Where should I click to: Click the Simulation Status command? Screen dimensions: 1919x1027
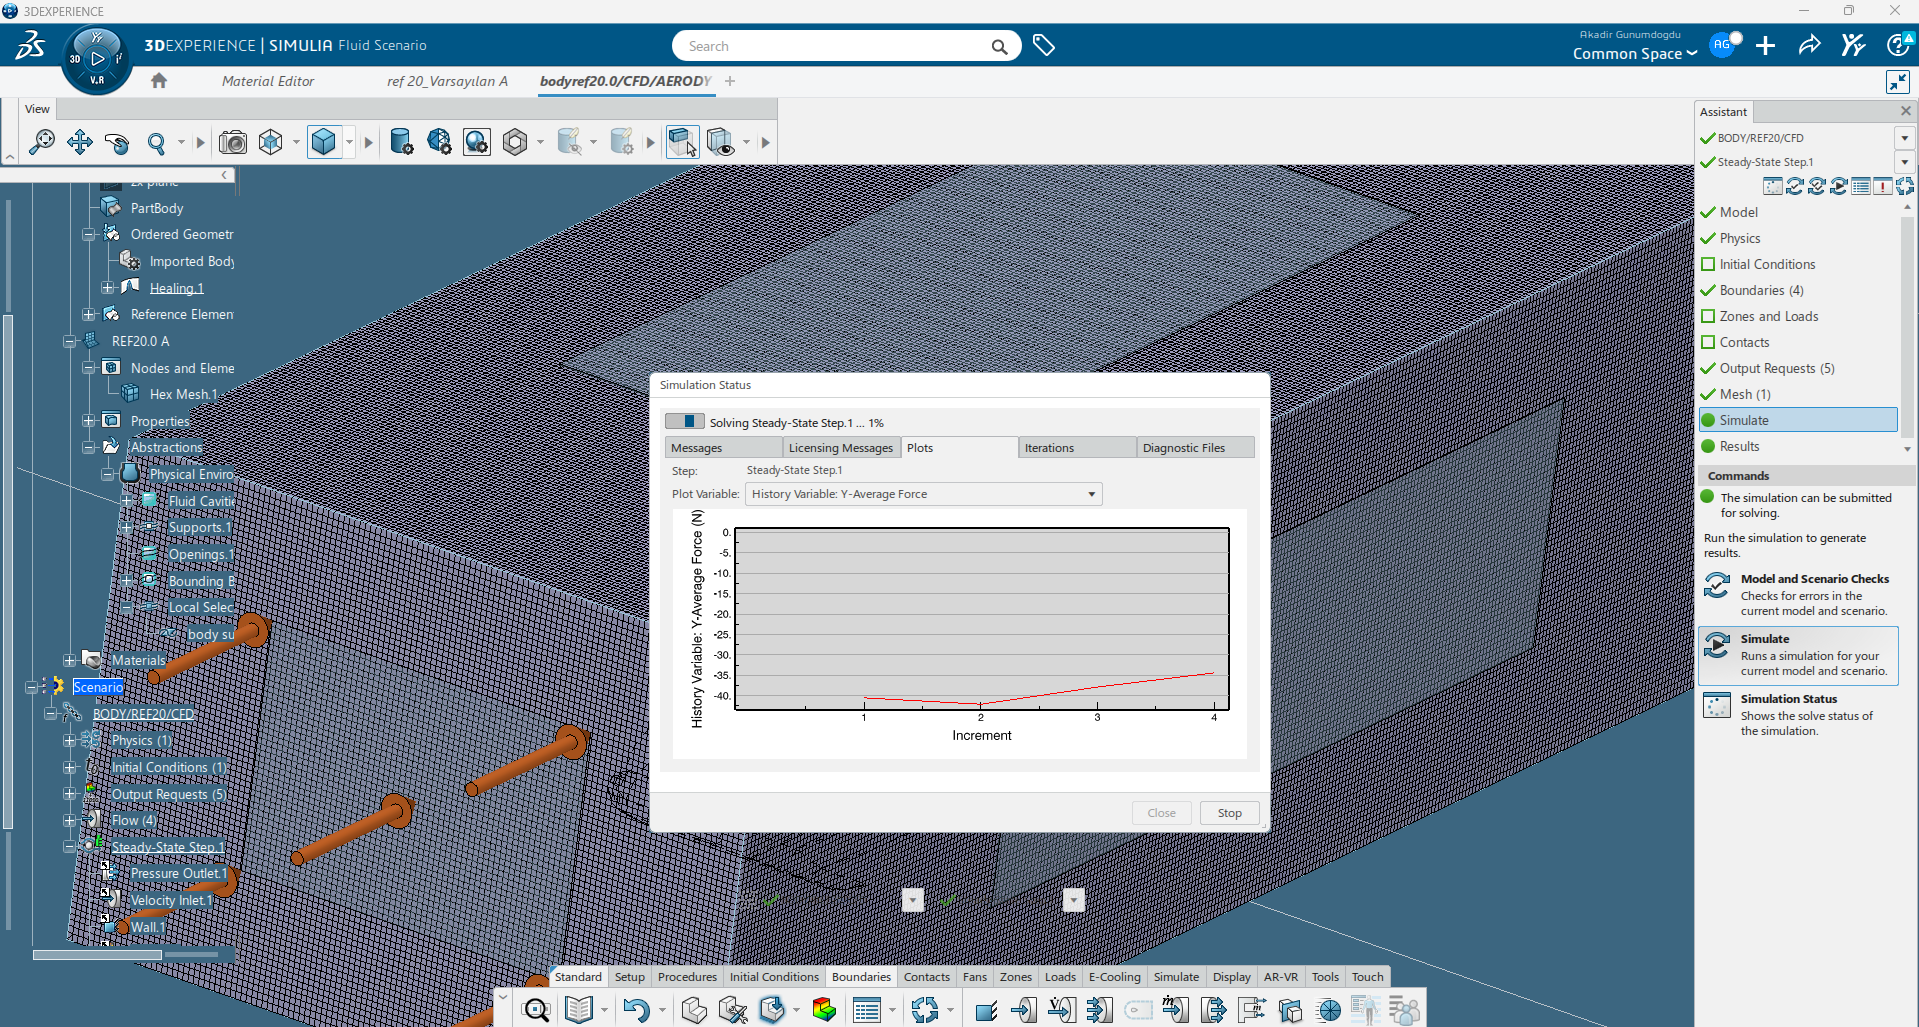tap(1798, 715)
